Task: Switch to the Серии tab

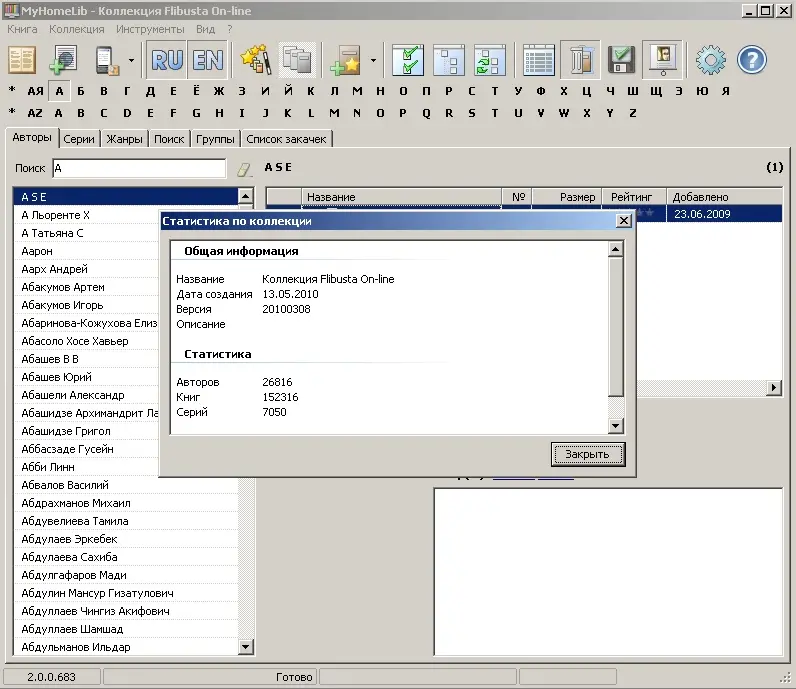Action: [x=79, y=139]
